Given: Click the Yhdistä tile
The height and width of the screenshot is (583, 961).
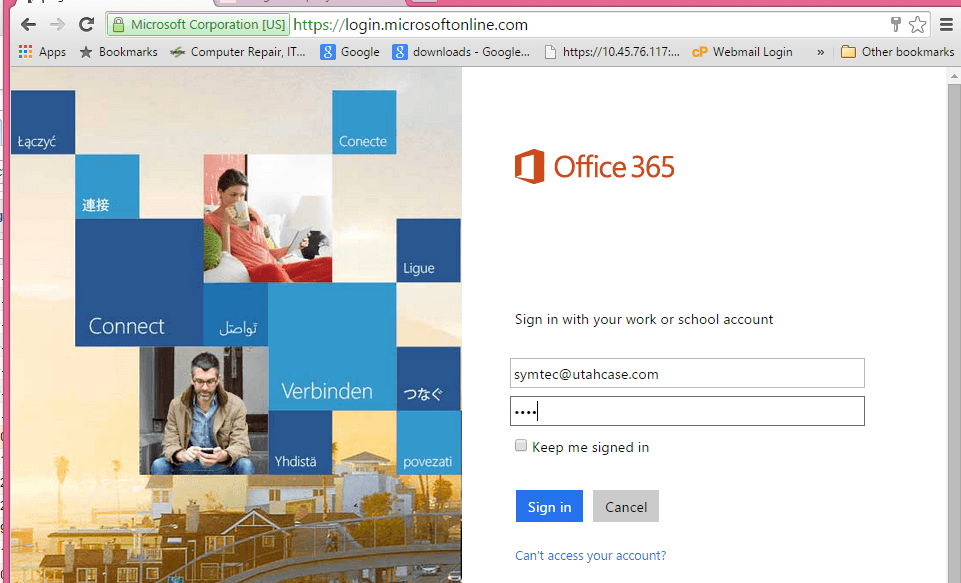Looking at the screenshot, I should 300,443.
